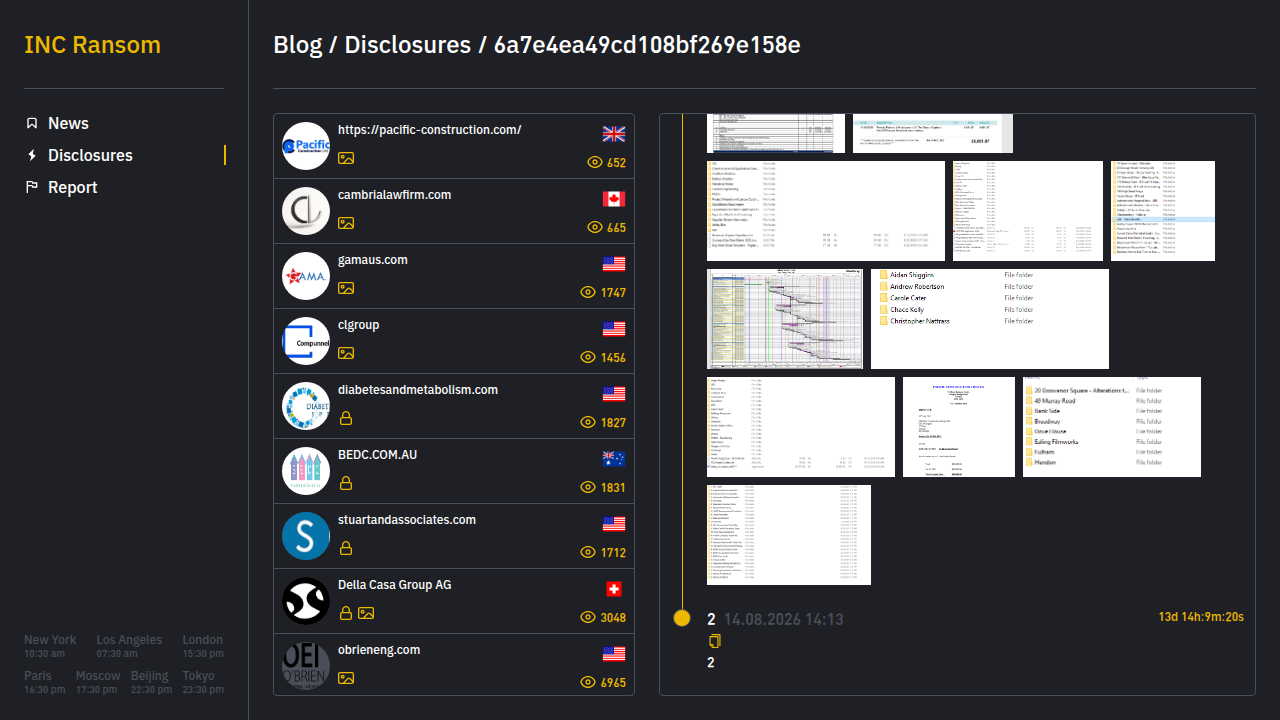The width and height of the screenshot is (1280, 720).
Task: Click the Australia flag on BEDC.COM.AU row
Action: [614, 459]
